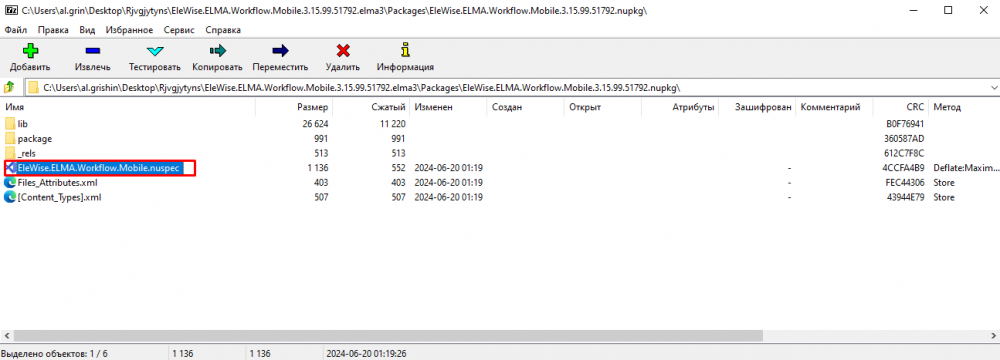
Task: Sort by the Создан column header
Action: click(525, 107)
